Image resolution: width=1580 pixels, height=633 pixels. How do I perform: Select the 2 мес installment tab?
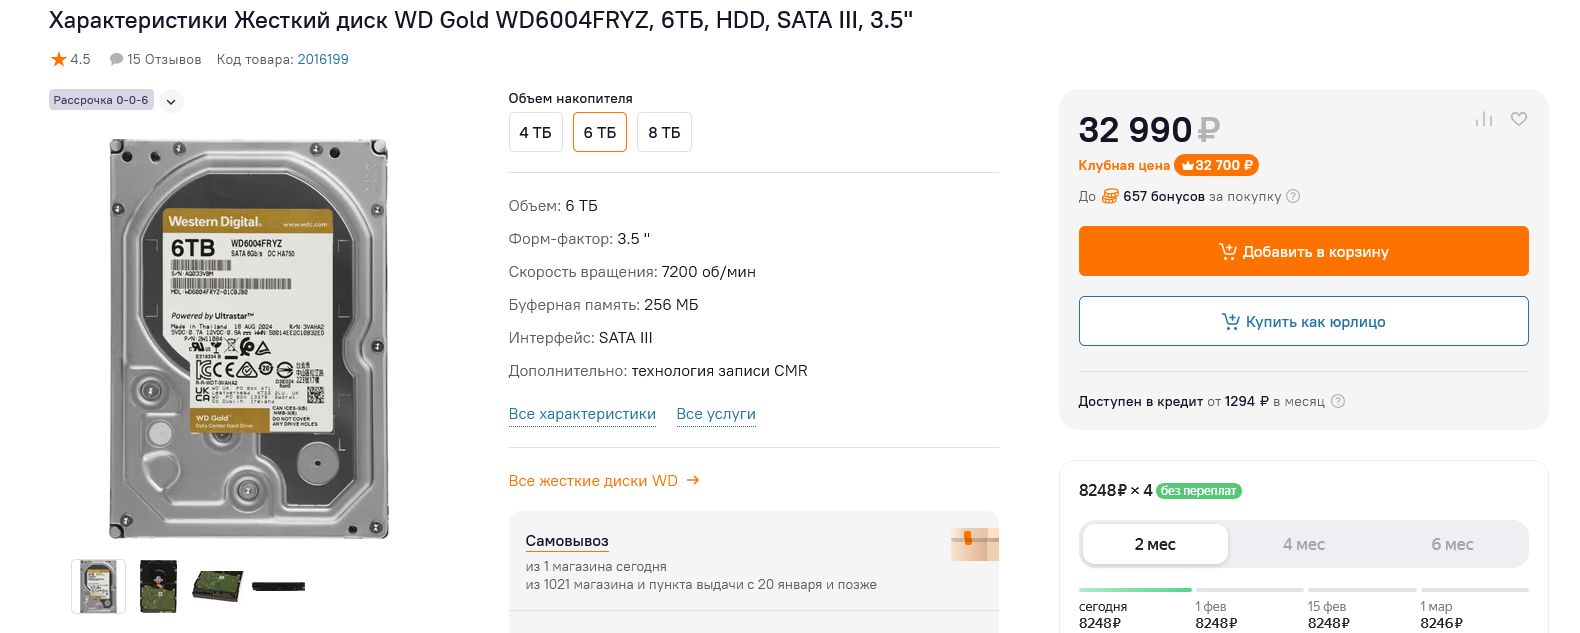(x=1155, y=544)
